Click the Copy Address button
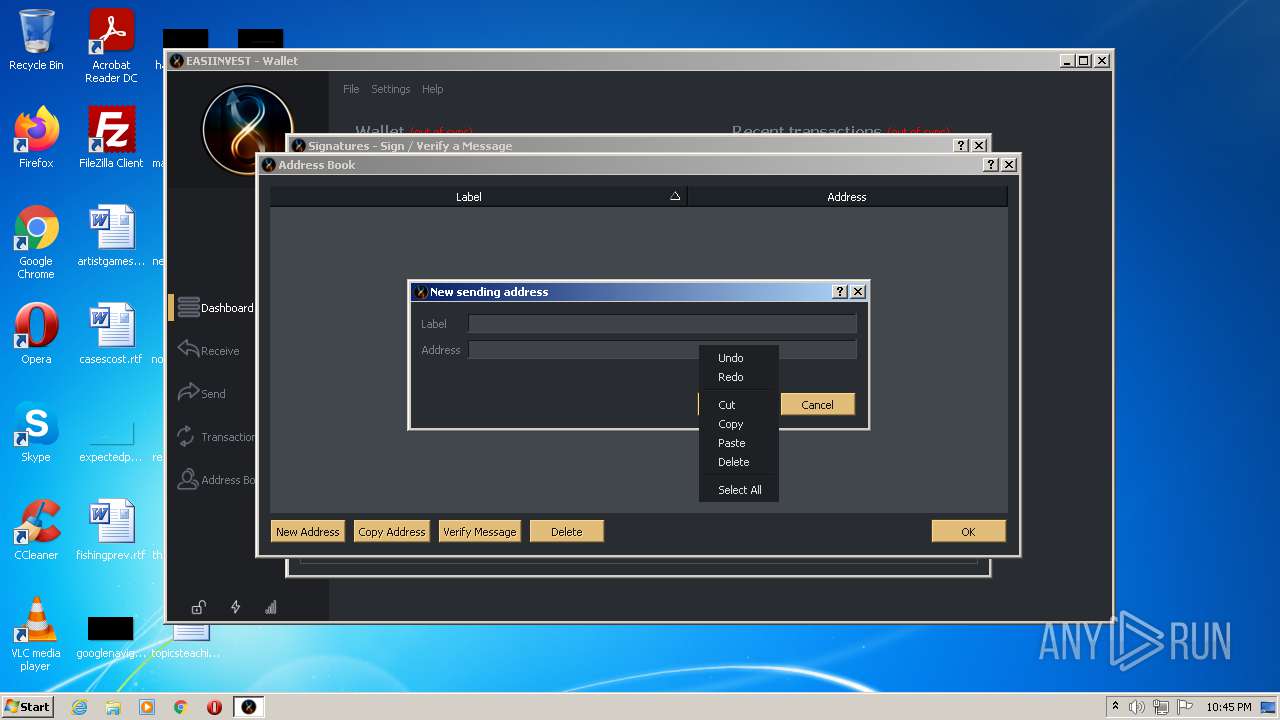This screenshot has width=1280, height=720. click(x=392, y=532)
